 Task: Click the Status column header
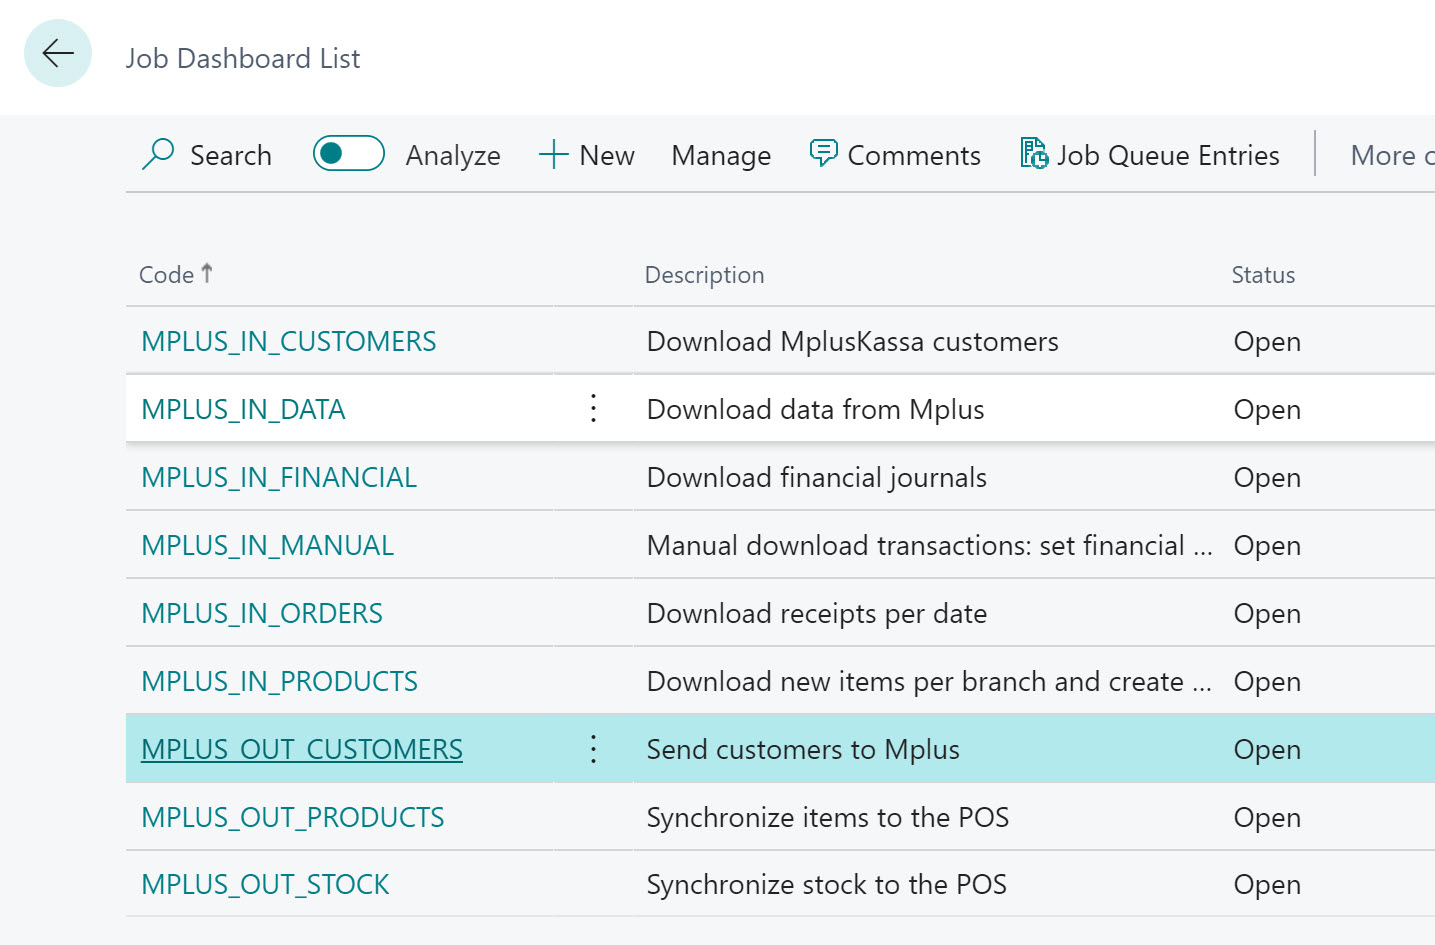tap(1263, 275)
